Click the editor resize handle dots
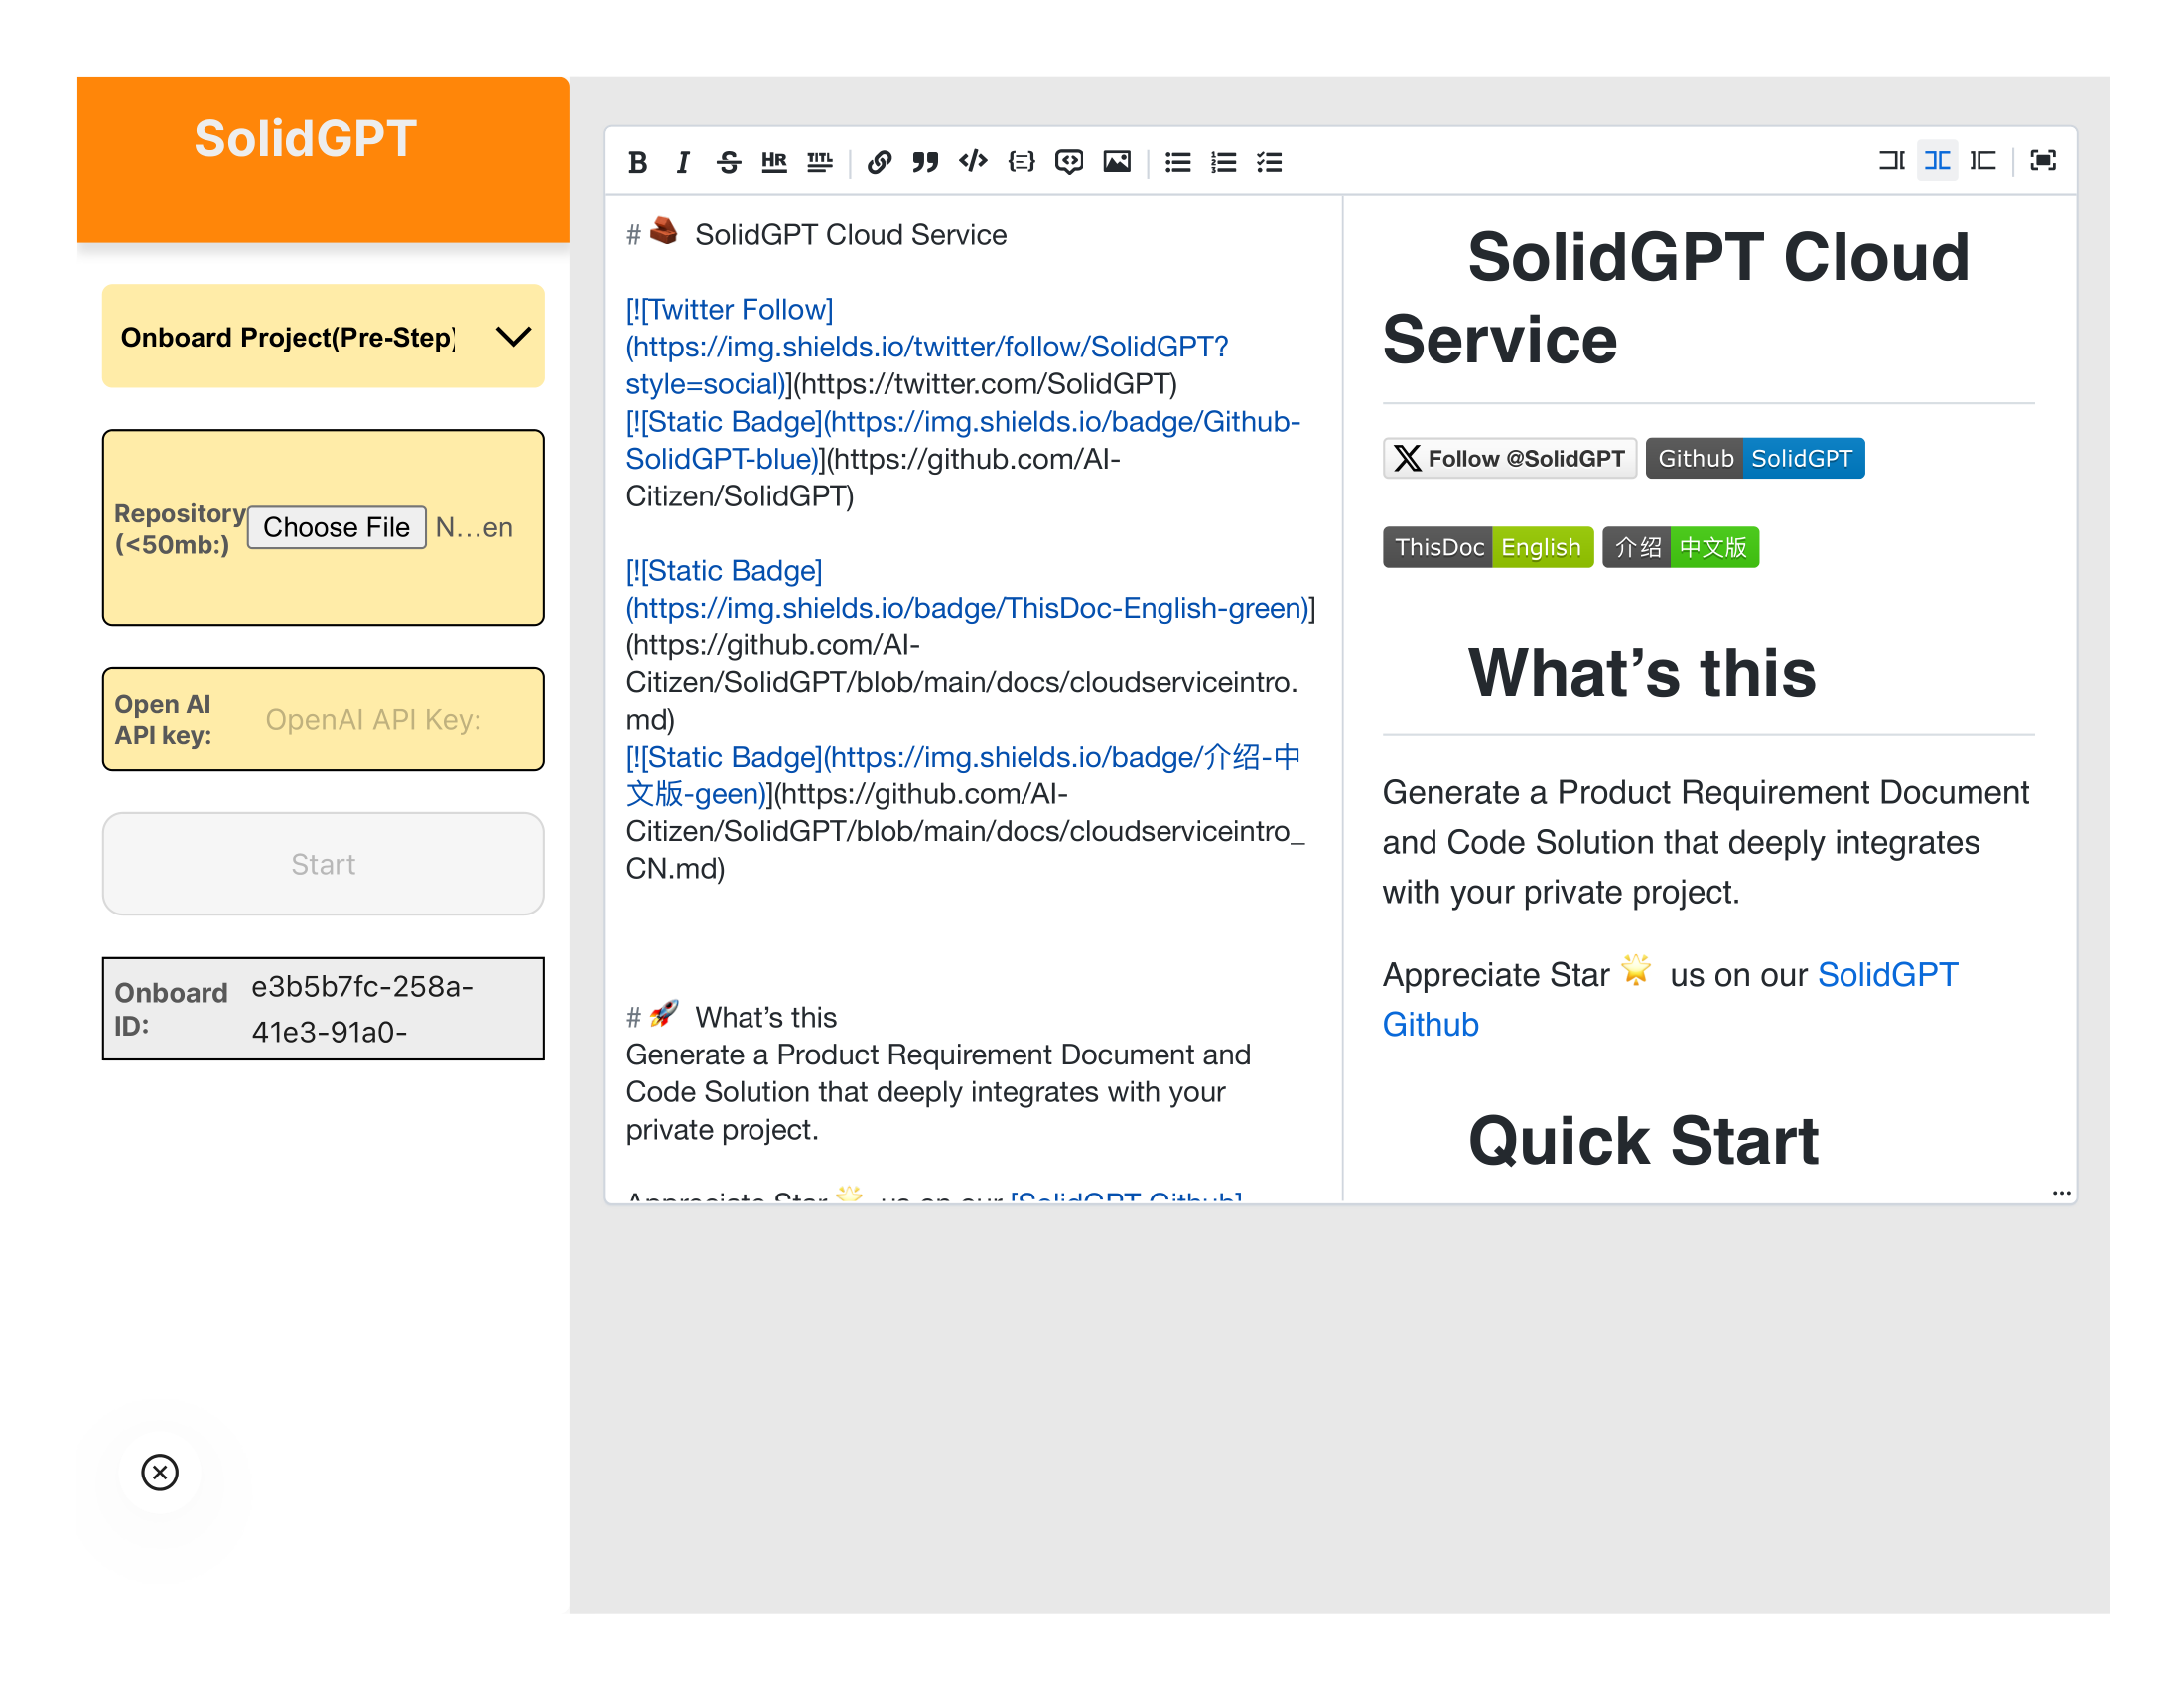2184x1688 pixels. tap(2061, 1192)
